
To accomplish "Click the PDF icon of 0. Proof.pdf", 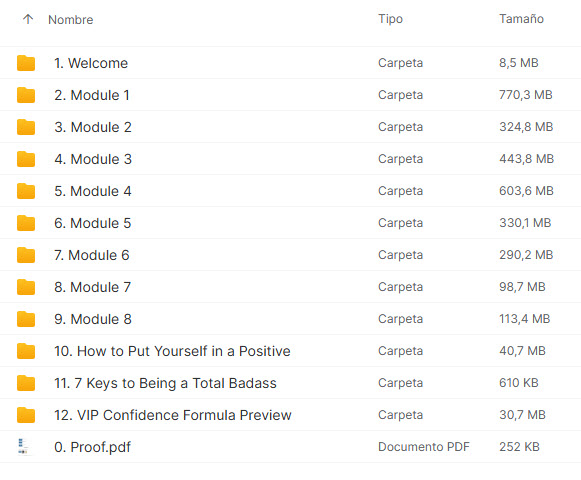I will click(x=23, y=447).
